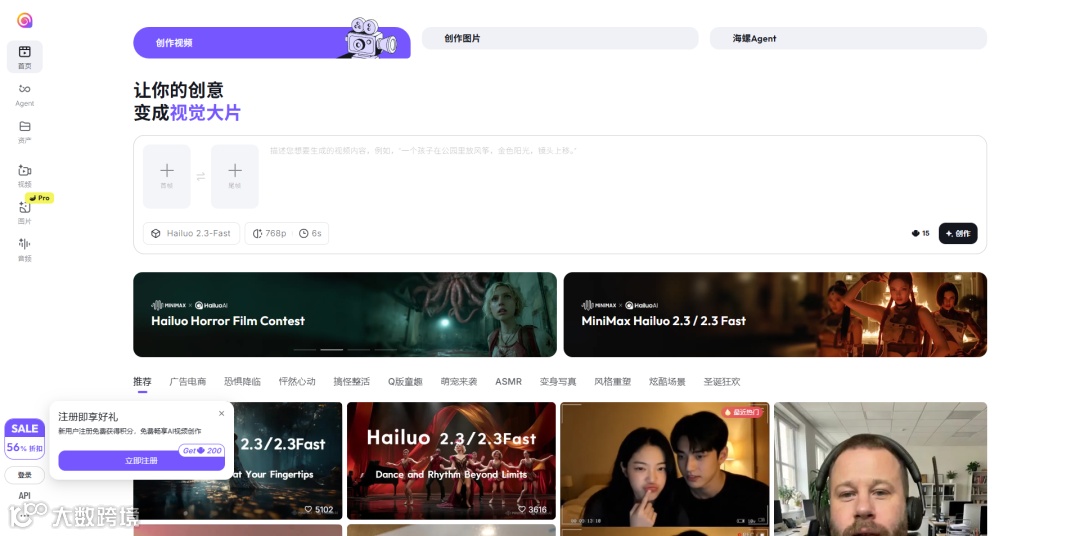
Task: Open the 视频 video sidebar icon
Action: 25,176
